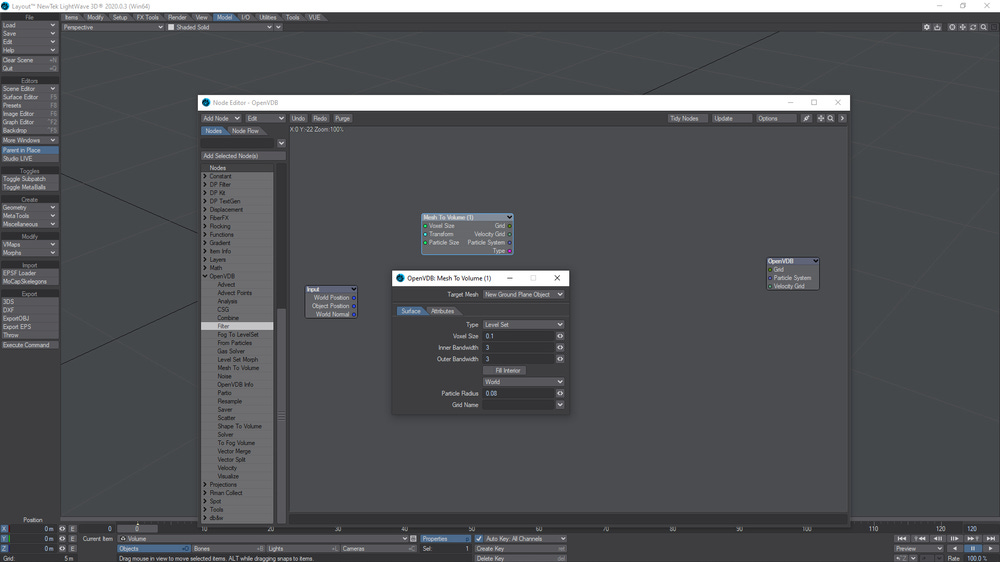Click the X axis channel button
The image size is (1000, 562).
pyautogui.click(x=4, y=529)
